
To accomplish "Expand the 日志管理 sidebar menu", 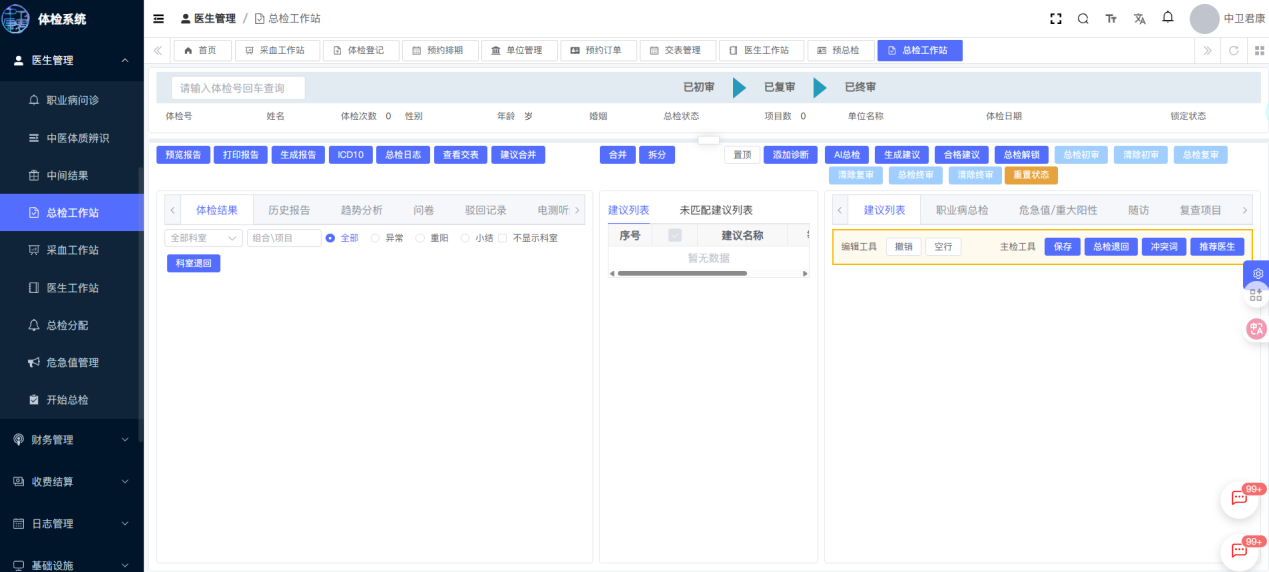I will (71, 523).
